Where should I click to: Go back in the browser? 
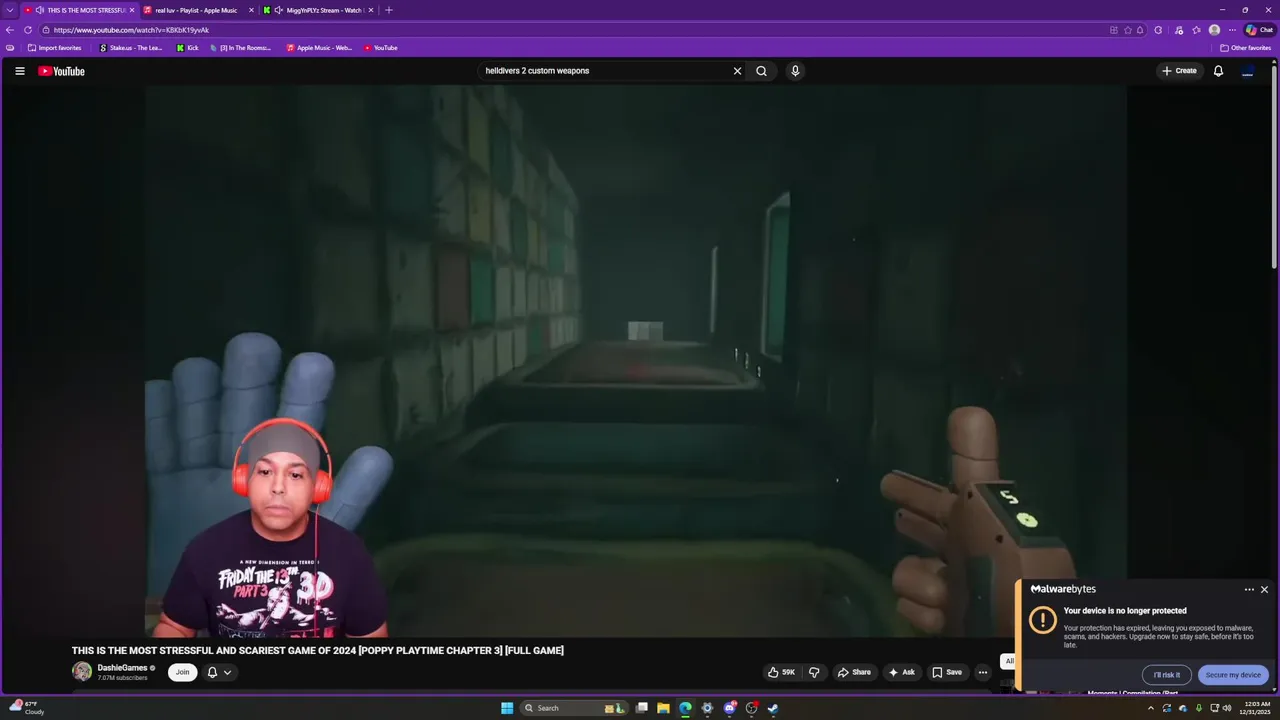[x=10, y=30]
